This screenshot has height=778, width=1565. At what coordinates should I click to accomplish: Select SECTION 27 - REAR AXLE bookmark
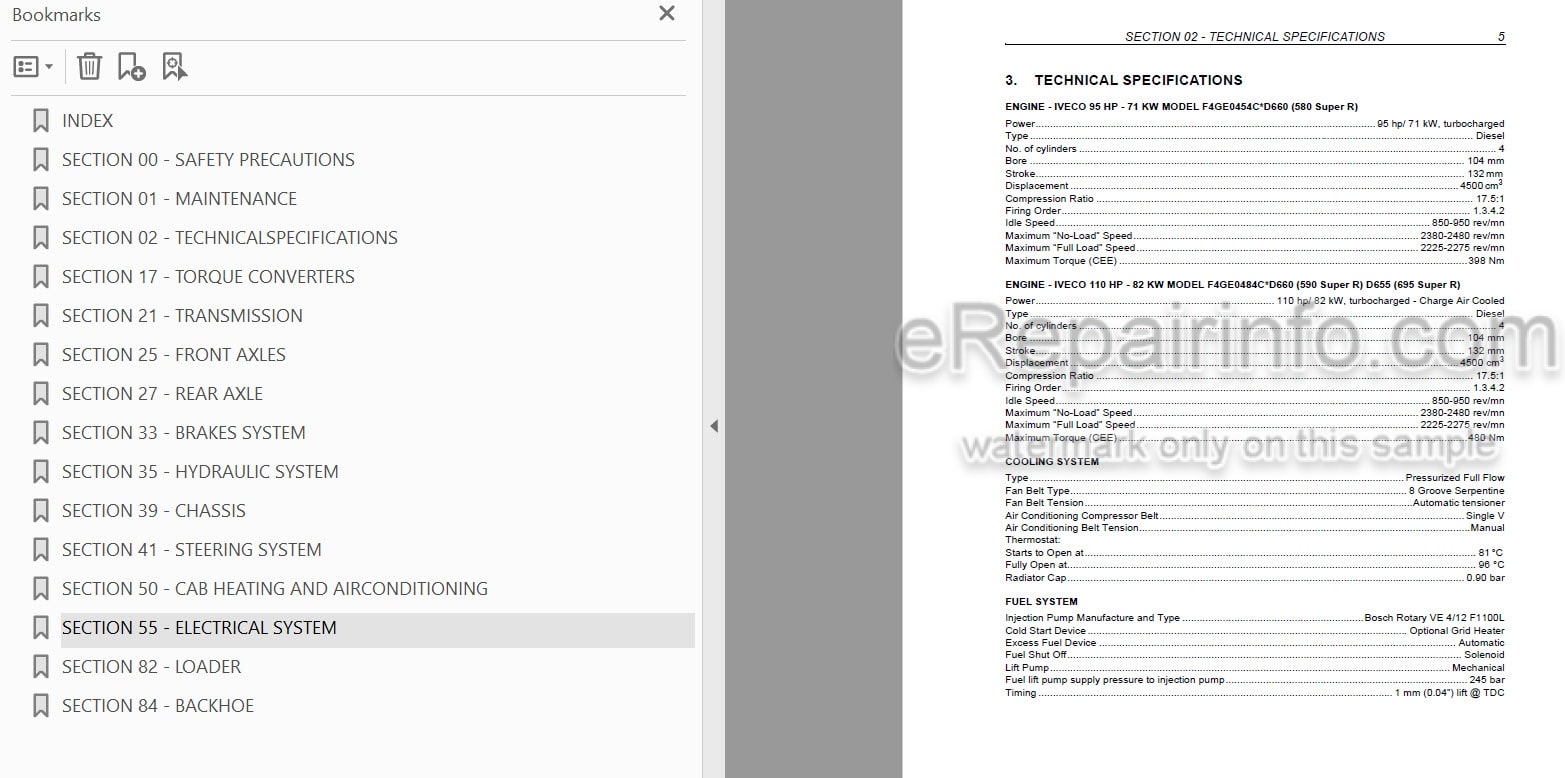point(162,394)
